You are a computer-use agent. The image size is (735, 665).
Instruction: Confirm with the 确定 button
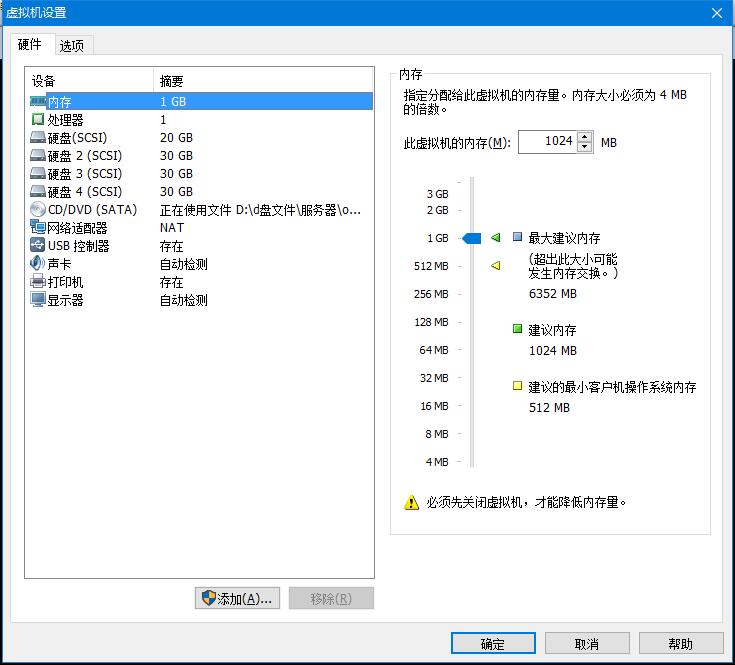point(493,643)
